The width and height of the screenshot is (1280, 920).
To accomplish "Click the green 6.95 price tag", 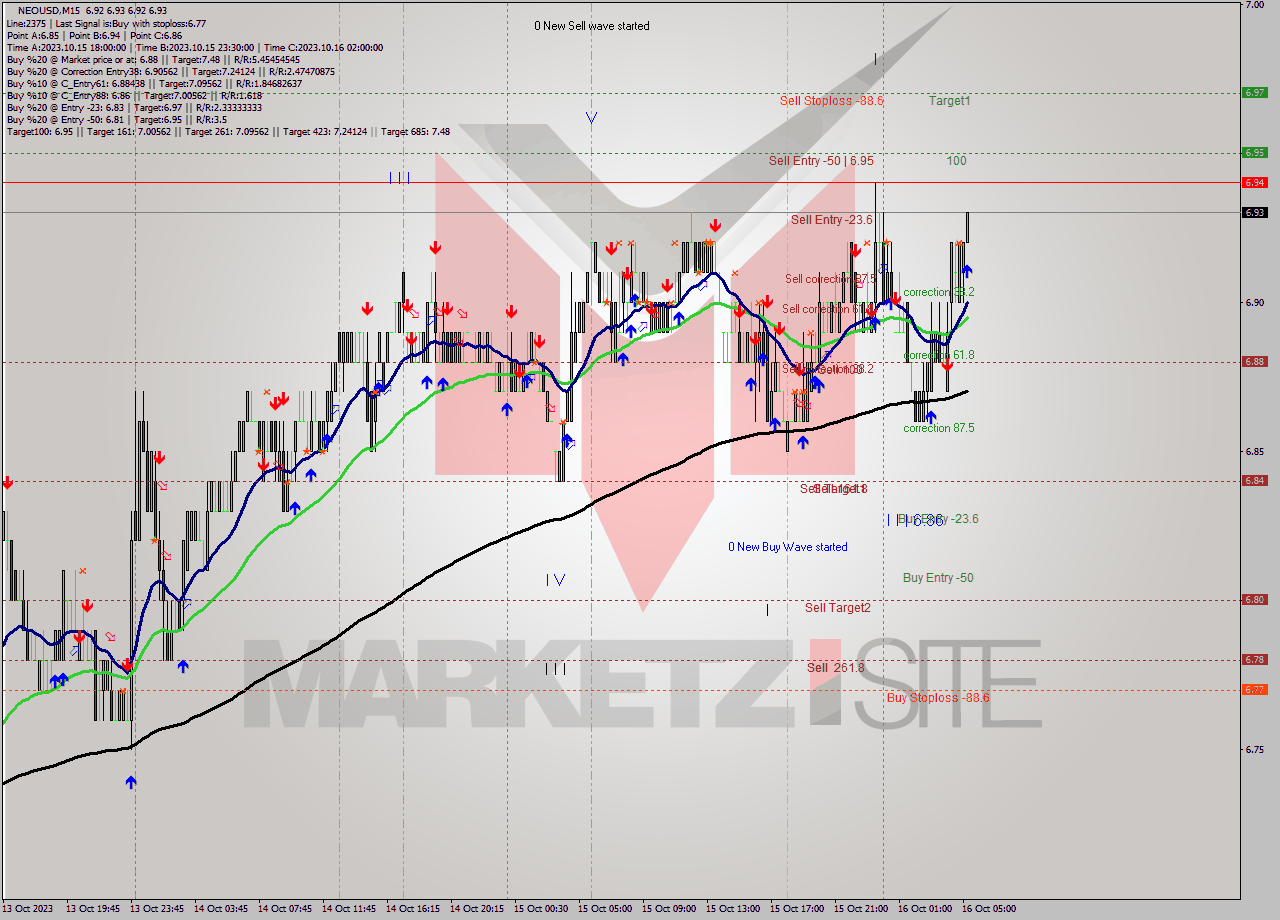I will pos(1255,152).
